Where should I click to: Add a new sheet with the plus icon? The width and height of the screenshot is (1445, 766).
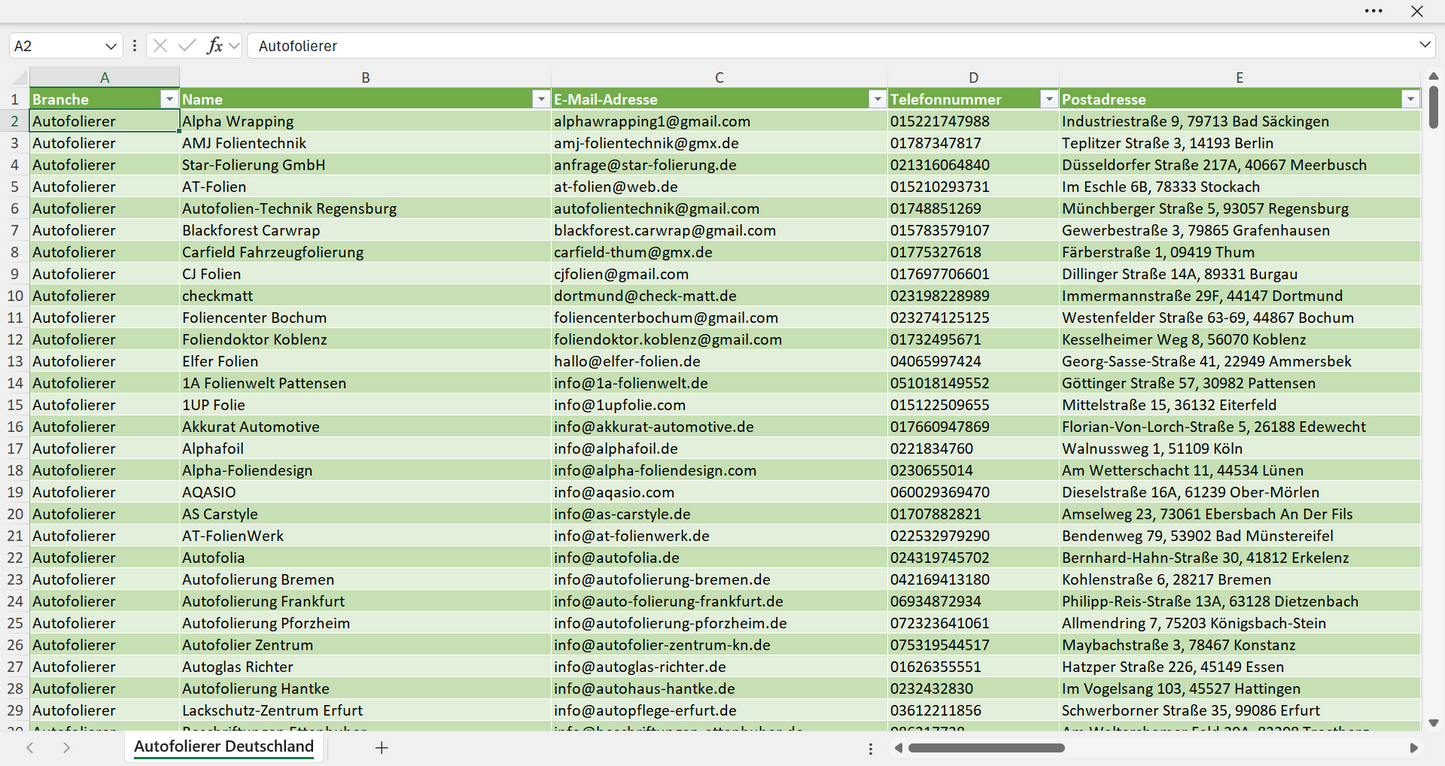(x=381, y=748)
